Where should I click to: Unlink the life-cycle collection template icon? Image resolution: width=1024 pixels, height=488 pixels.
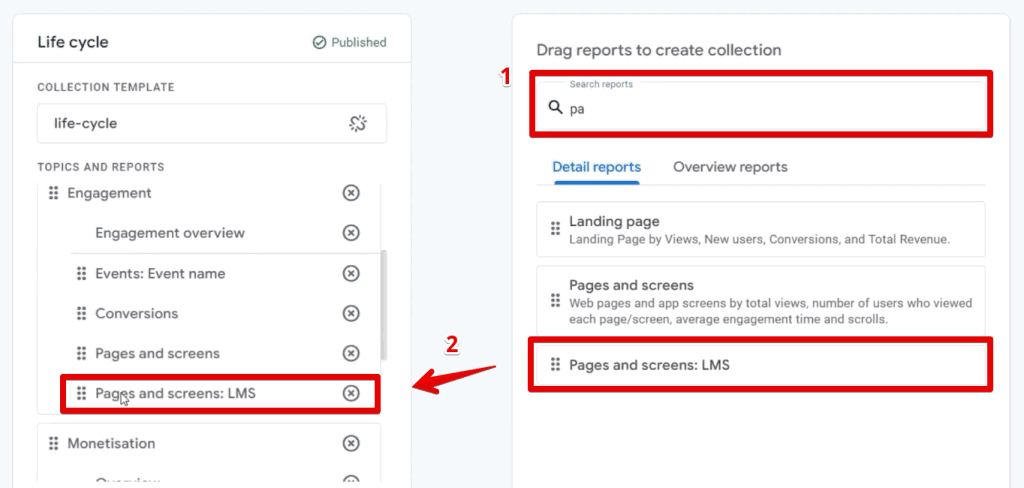(x=358, y=123)
